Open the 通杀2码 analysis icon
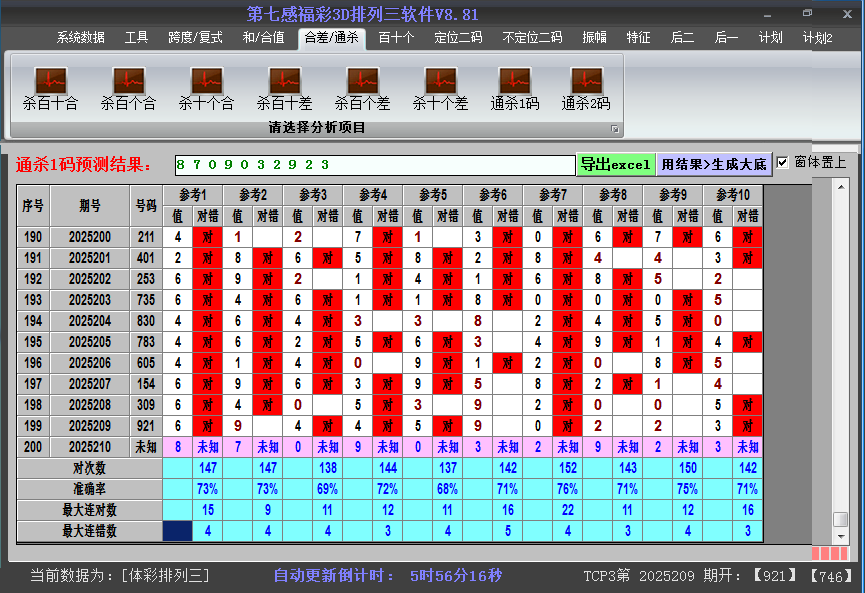This screenshot has width=865, height=593. 586,88
